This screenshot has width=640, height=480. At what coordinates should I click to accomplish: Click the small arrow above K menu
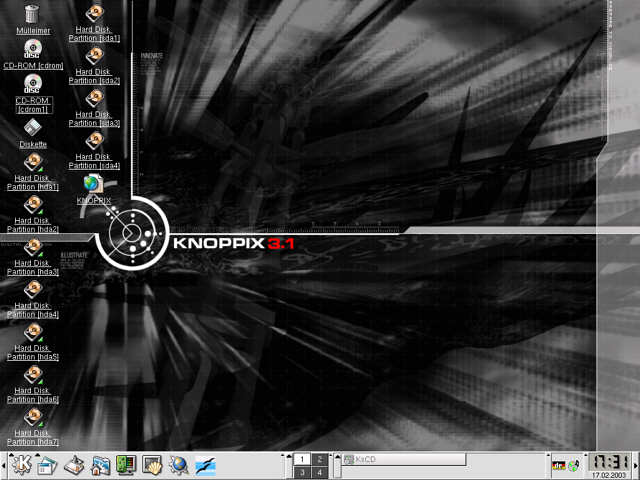(x=11, y=454)
